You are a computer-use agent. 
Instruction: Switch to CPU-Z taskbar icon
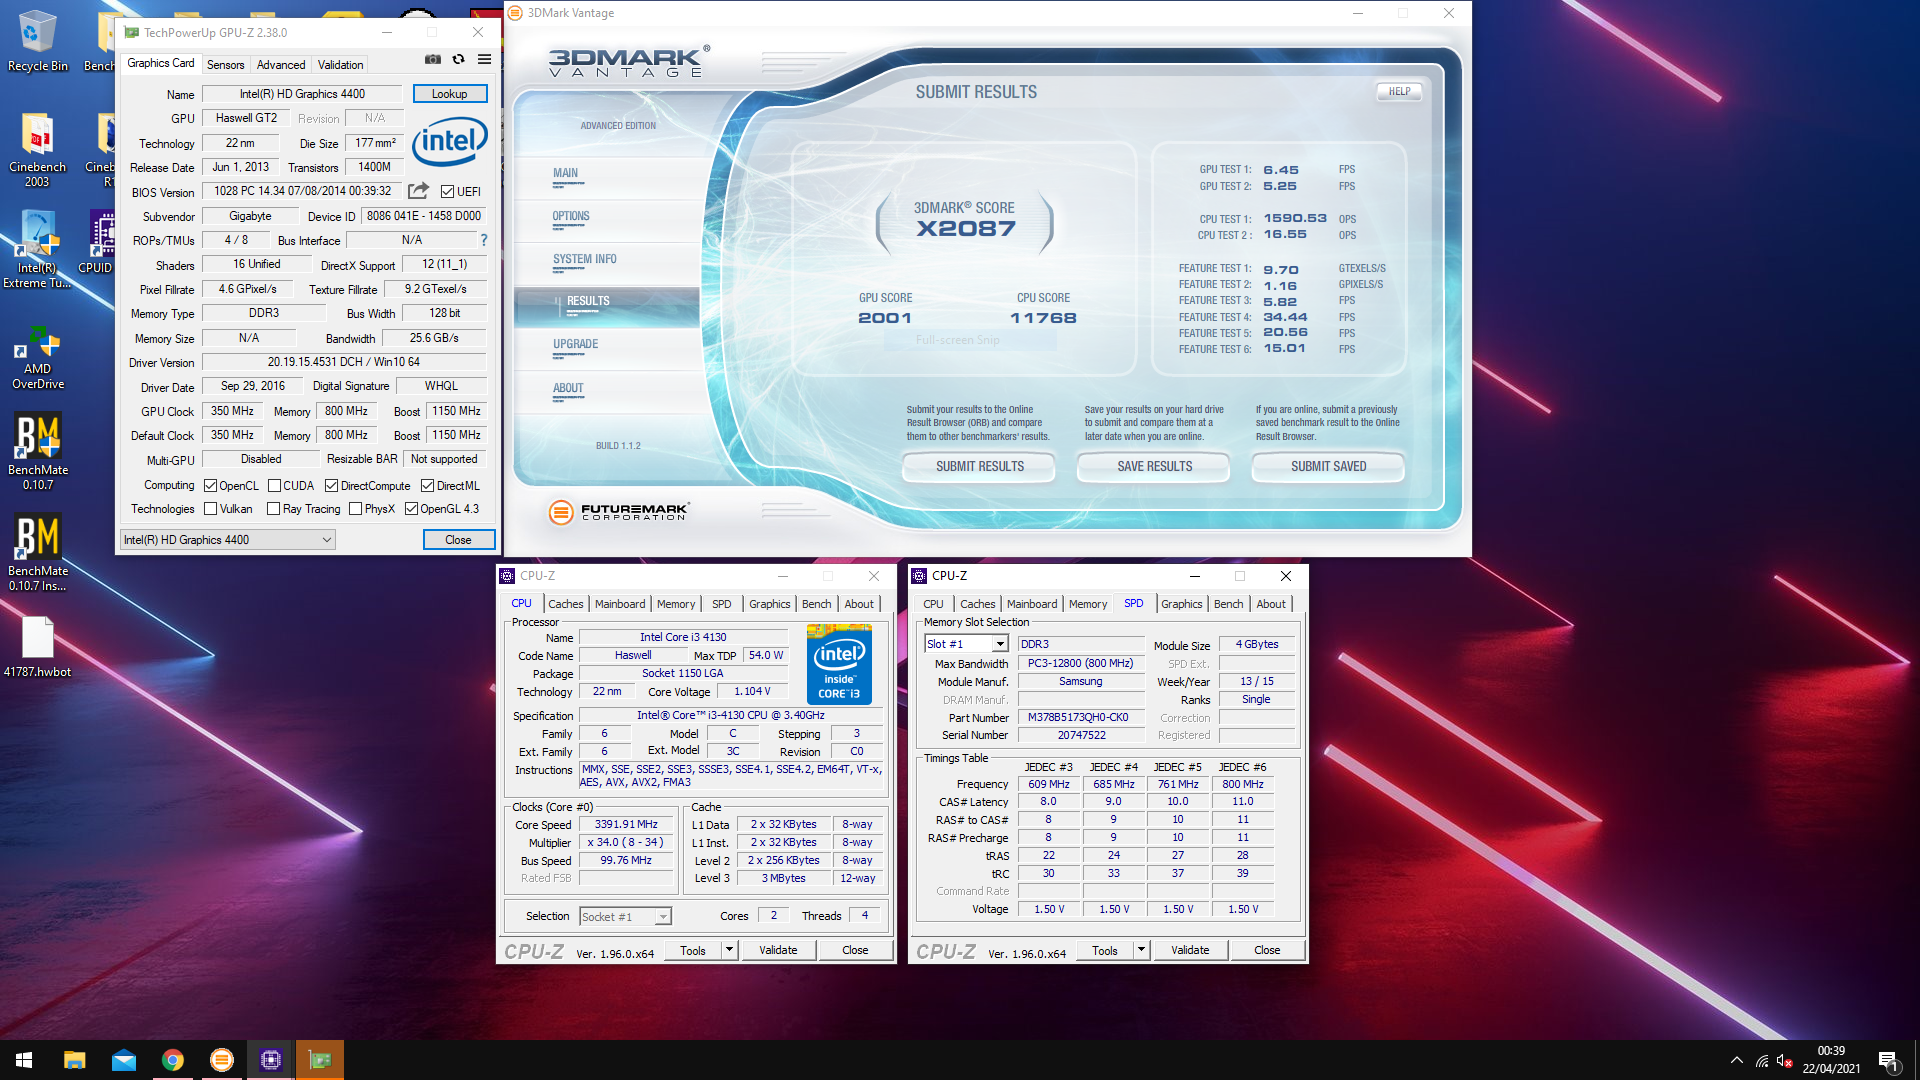point(270,1060)
